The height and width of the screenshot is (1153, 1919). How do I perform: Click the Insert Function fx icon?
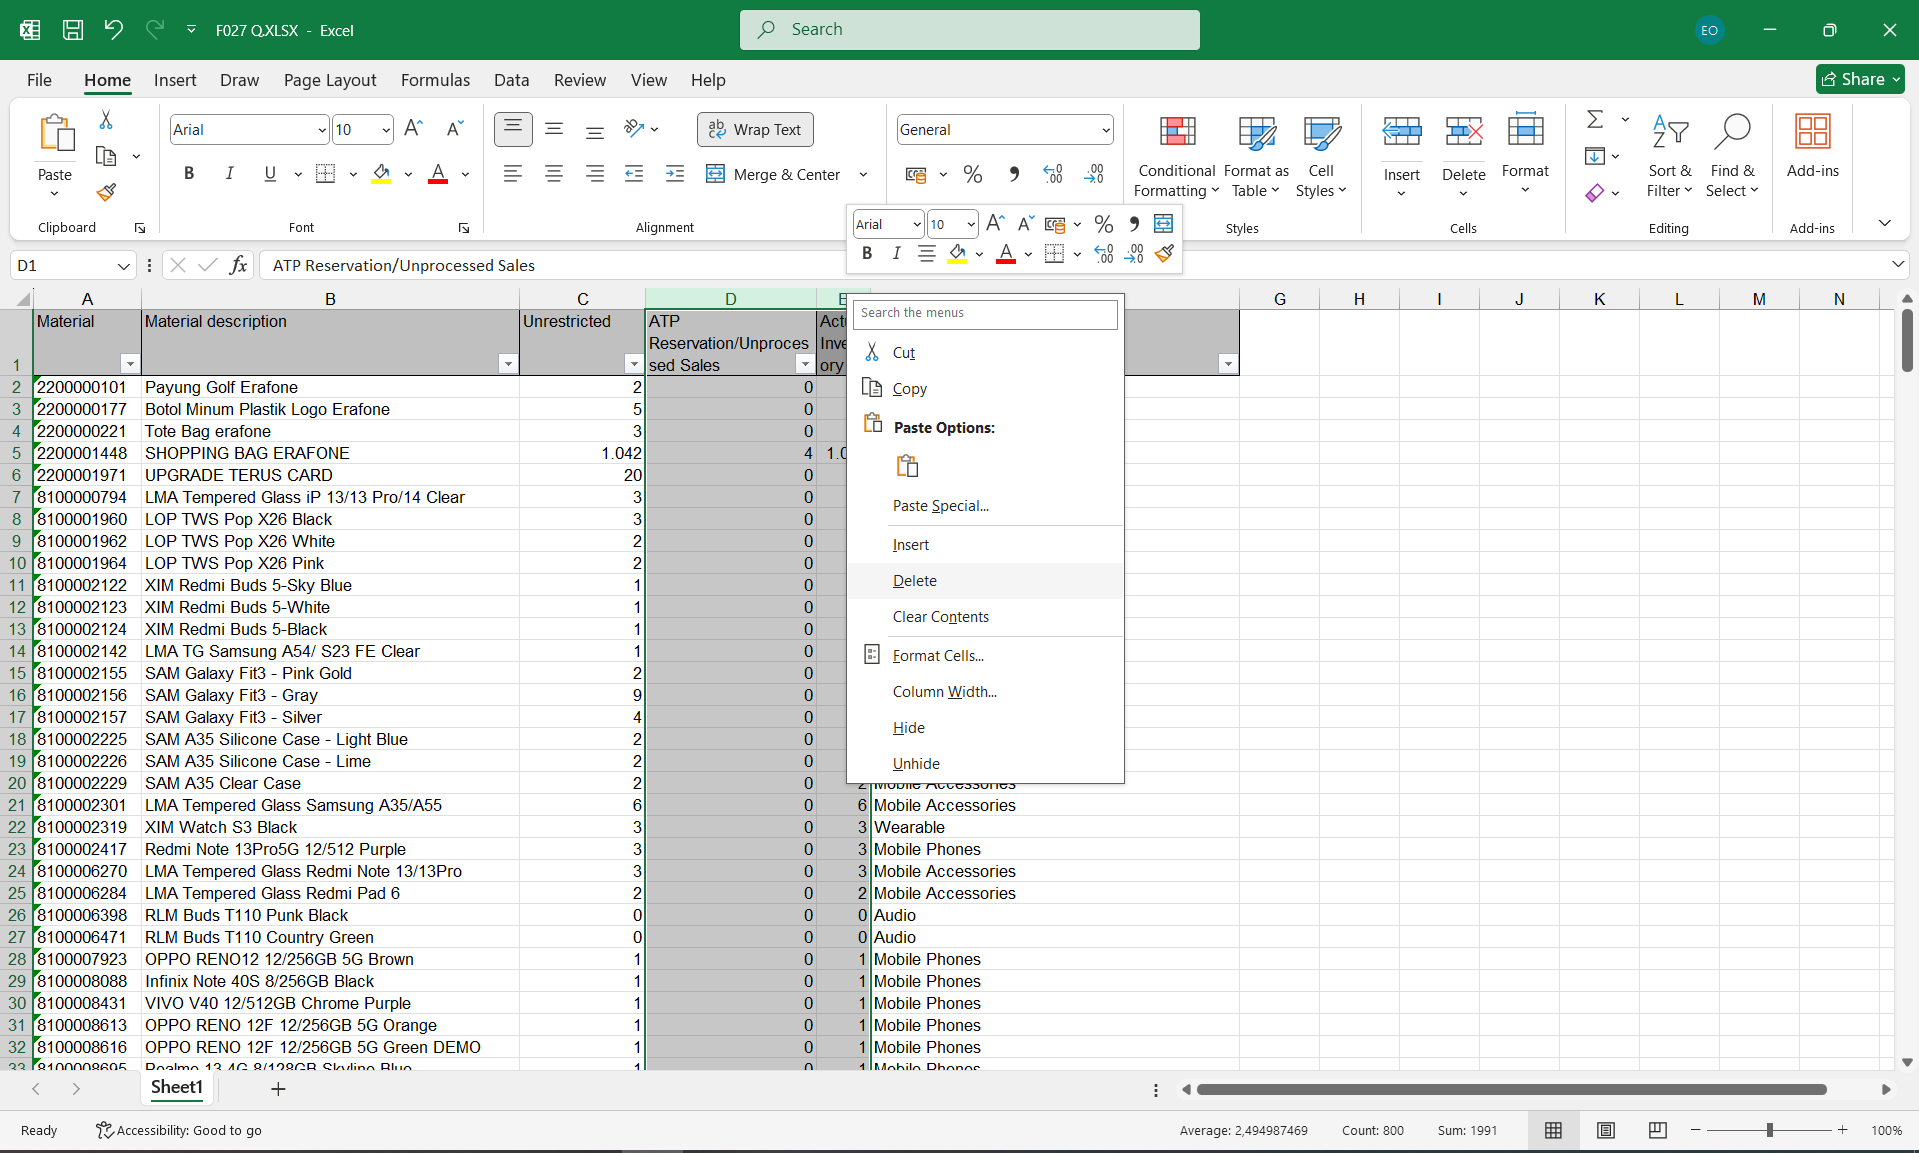[238, 265]
